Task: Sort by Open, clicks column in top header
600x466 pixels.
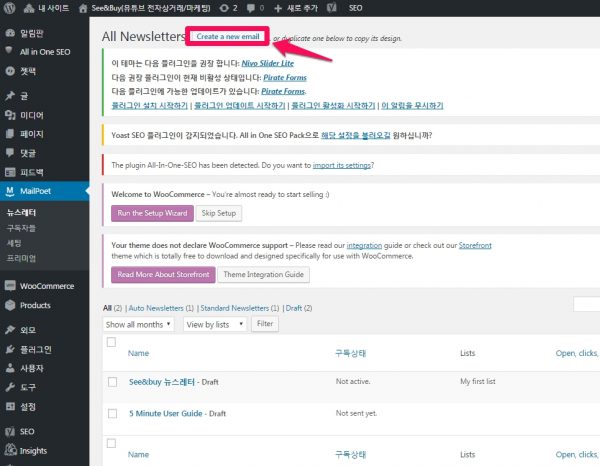Action: point(577,353)
